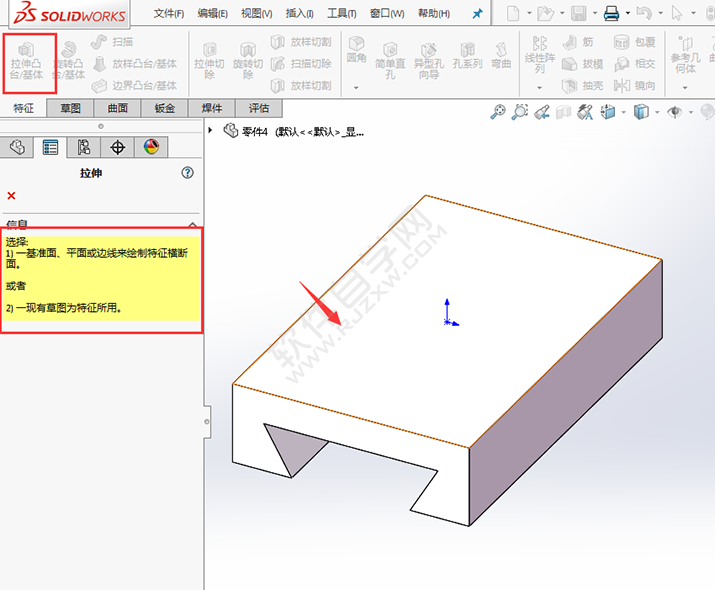Select the Draft (拔模) tool
This screenshot has height=590, width=715.
(582, 64)
